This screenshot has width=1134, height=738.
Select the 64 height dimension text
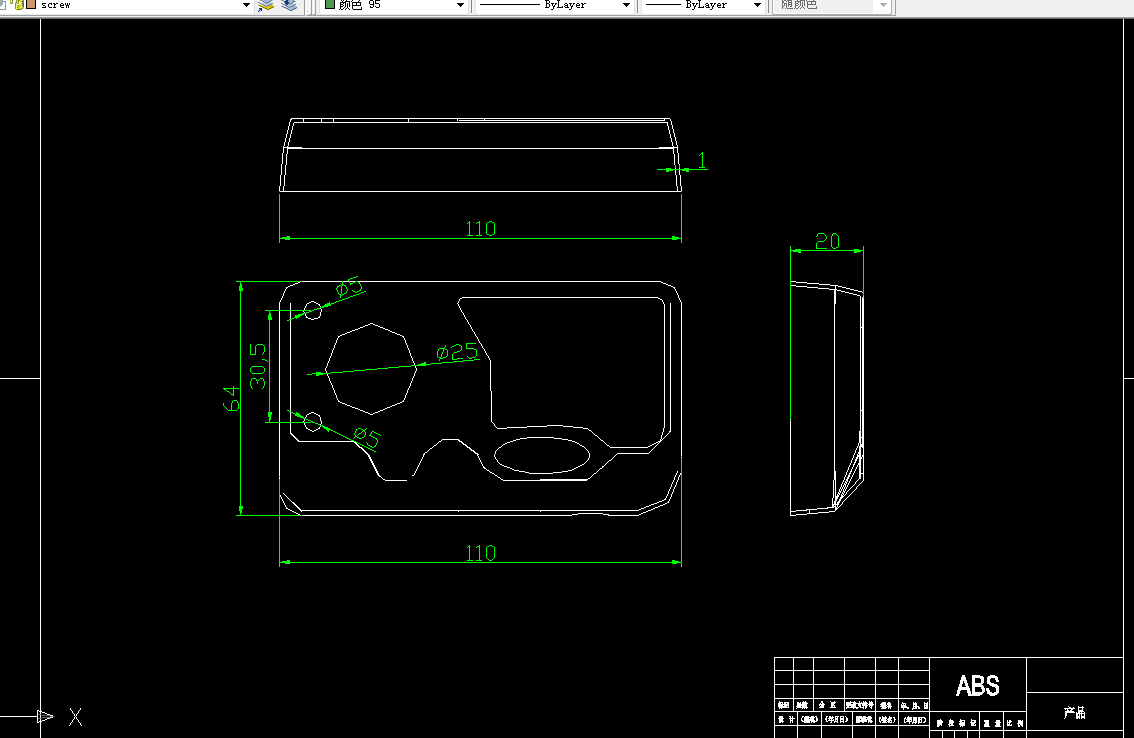click(x=231, y=398)
